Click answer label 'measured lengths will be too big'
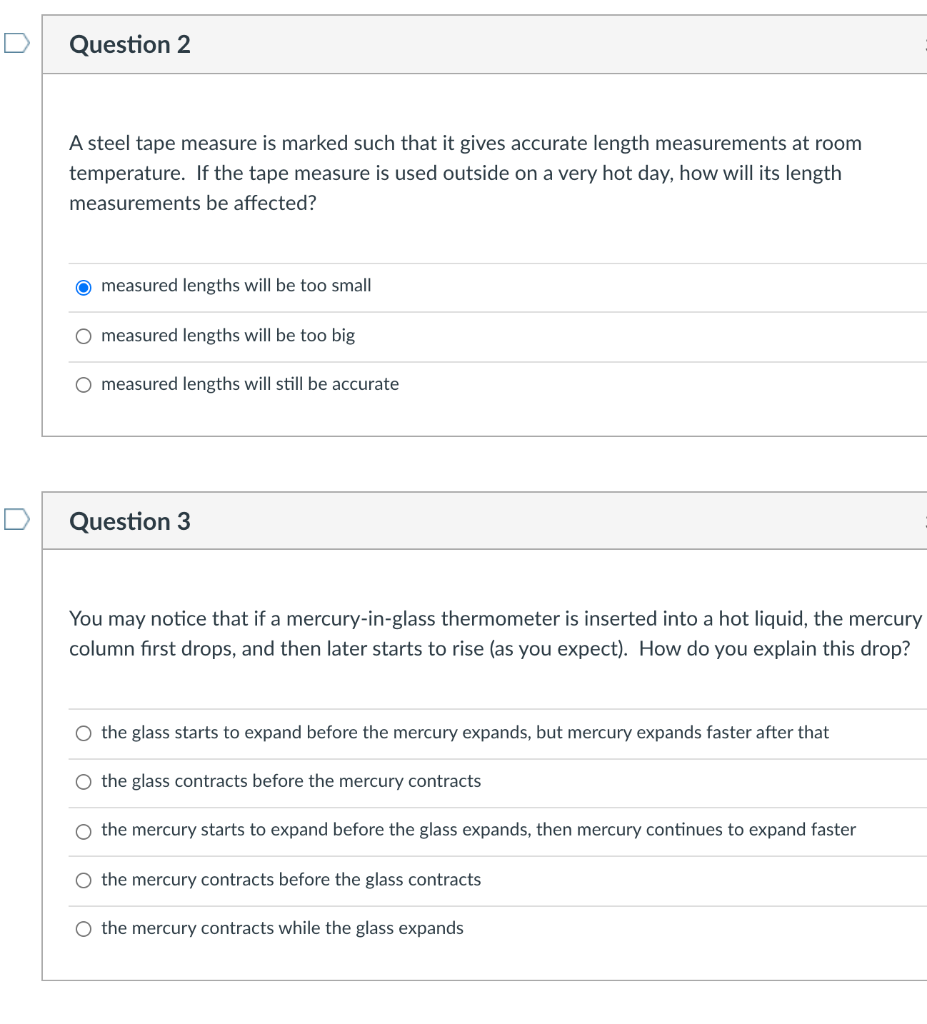 point(228,336)
